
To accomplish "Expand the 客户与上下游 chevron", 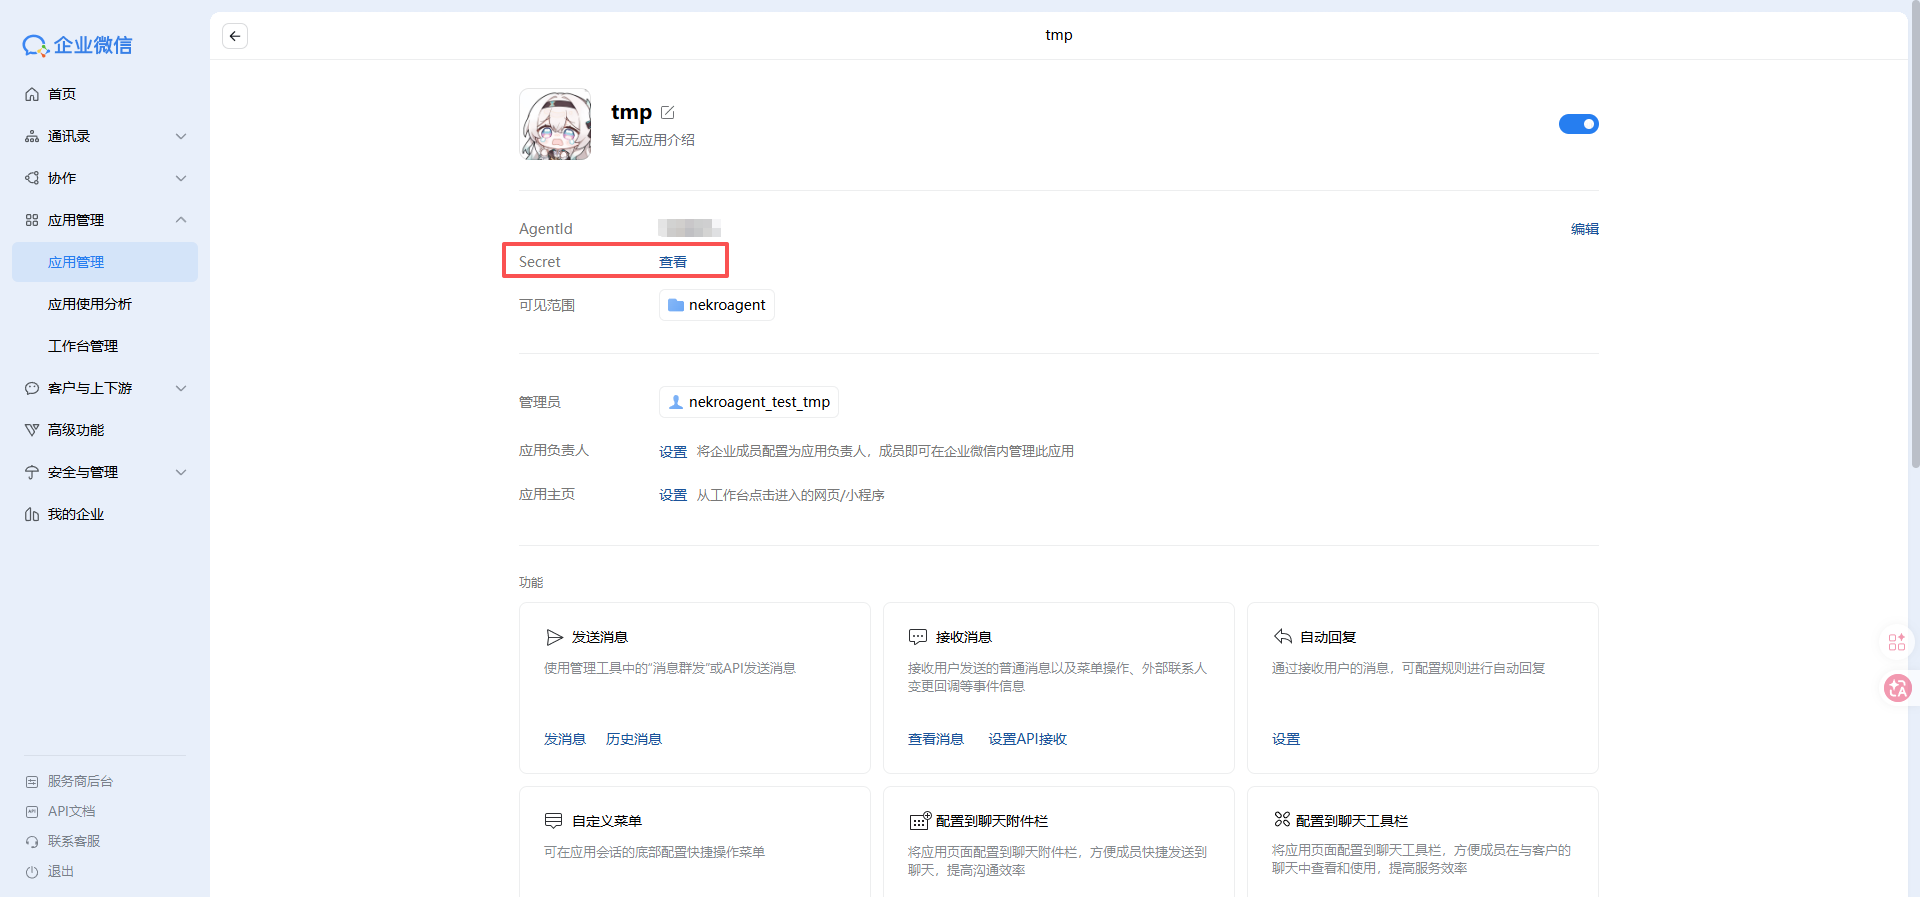I will (x=181, y=388).
